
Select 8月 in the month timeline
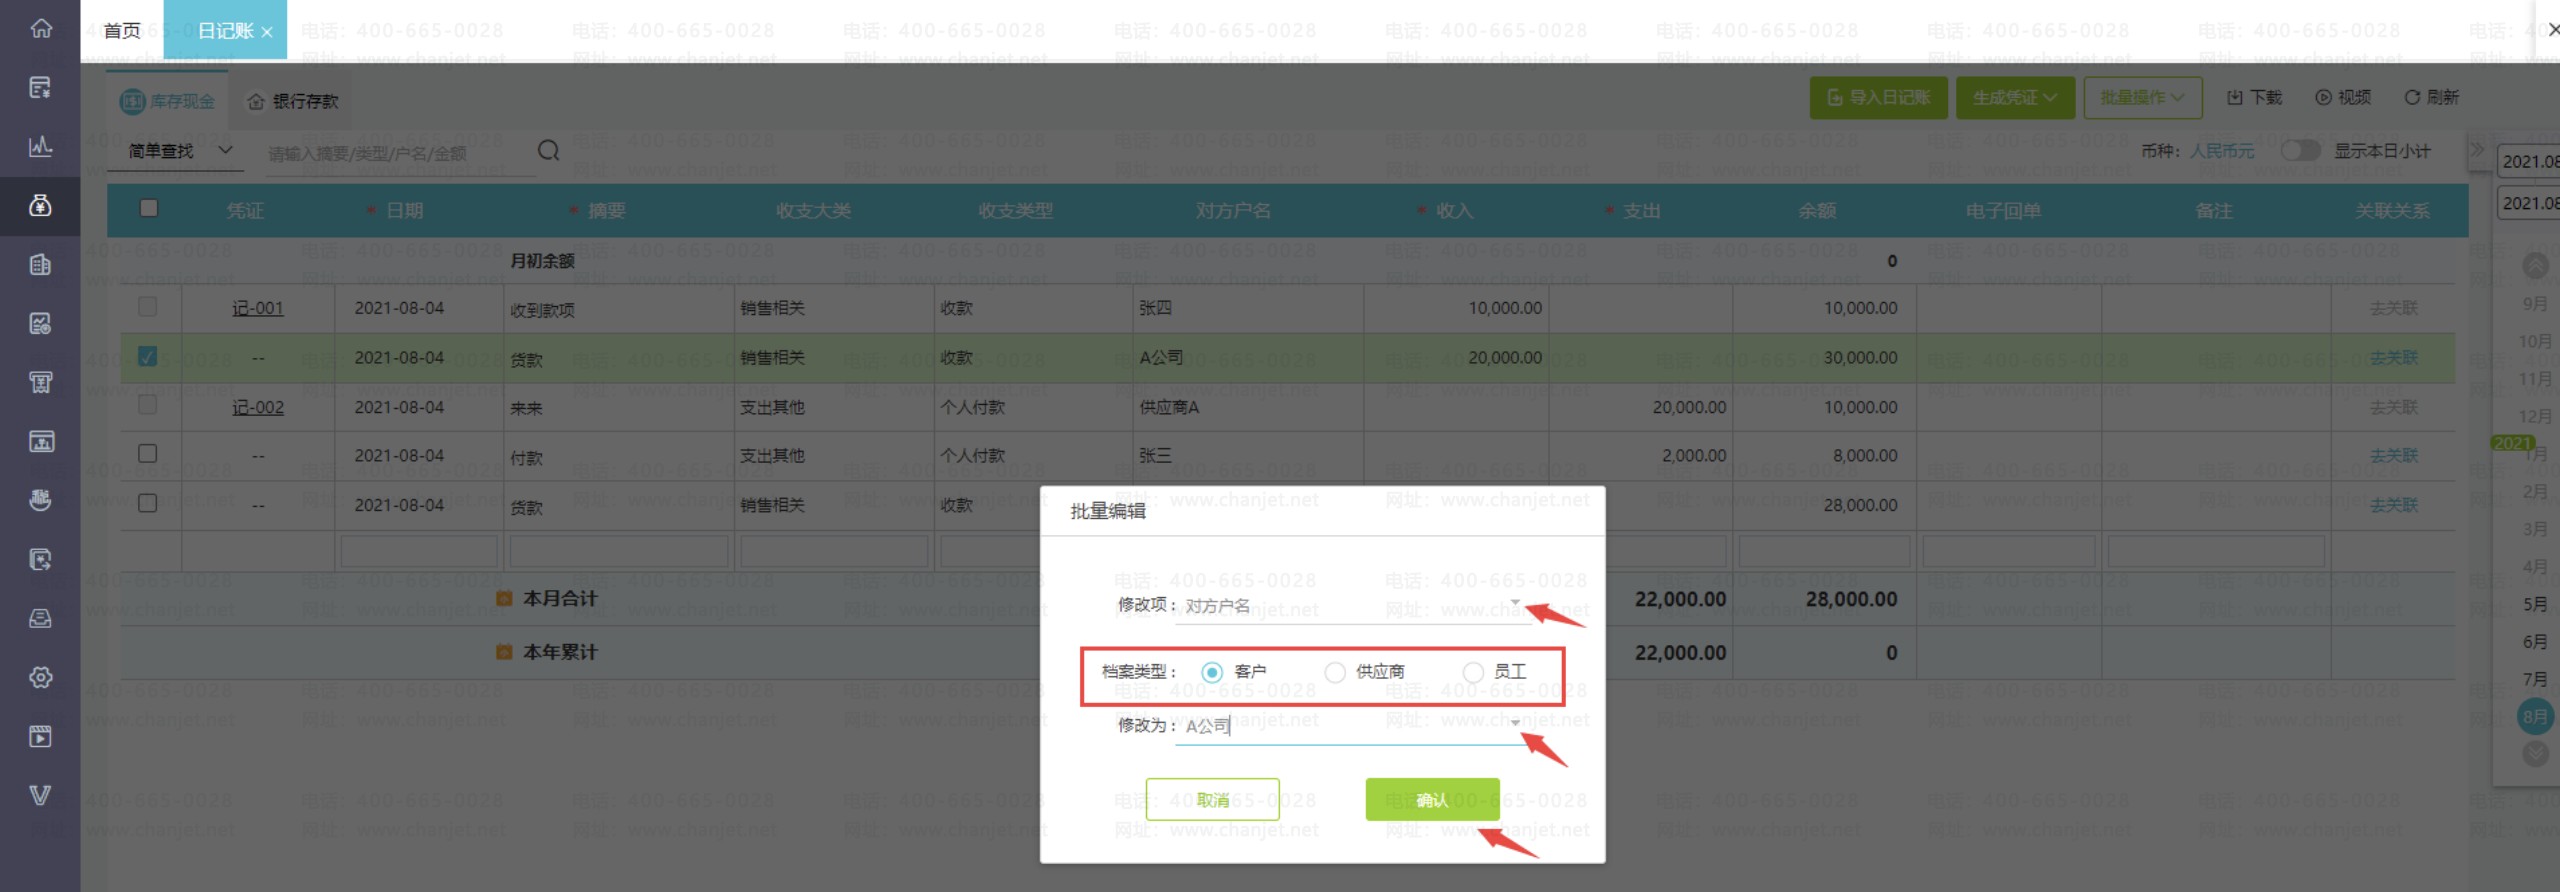pyautogui.click(x=2535, y=716)
